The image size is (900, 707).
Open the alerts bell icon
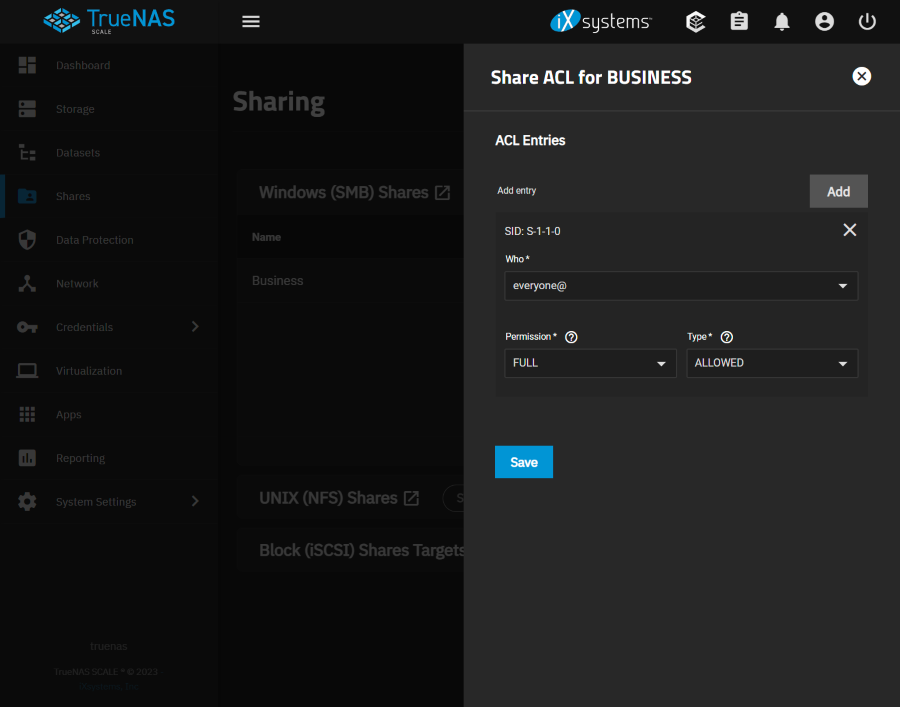tap(782, 21)
